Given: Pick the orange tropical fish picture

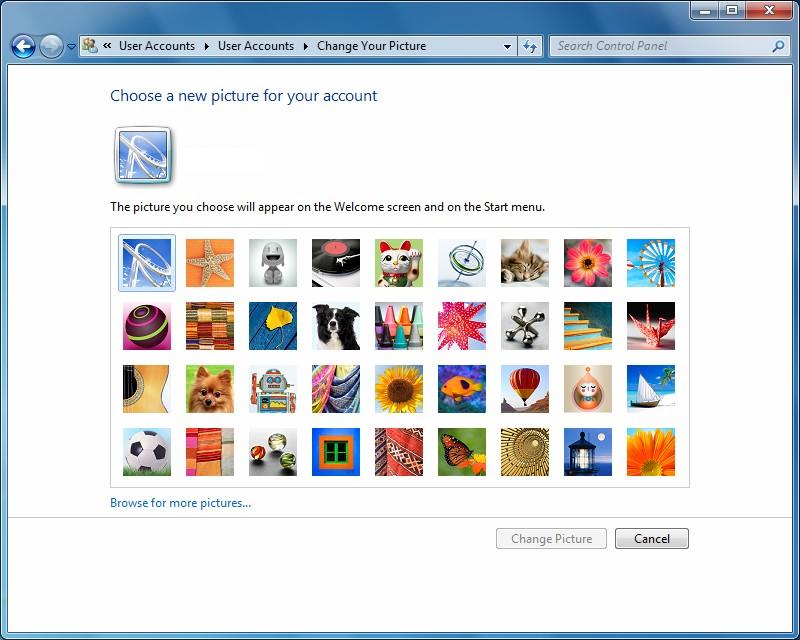Looking at the screenshot, I should coord(462,389).
